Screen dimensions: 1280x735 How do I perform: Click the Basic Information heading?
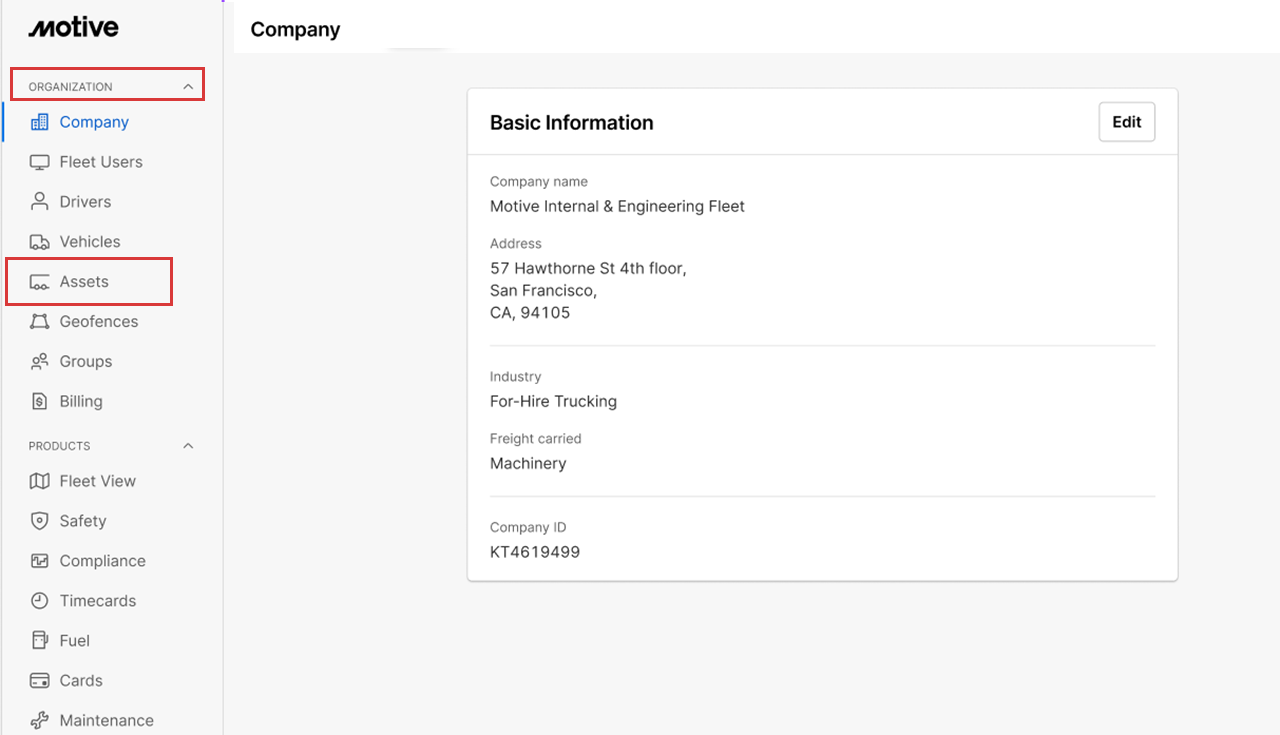(572, 123)
